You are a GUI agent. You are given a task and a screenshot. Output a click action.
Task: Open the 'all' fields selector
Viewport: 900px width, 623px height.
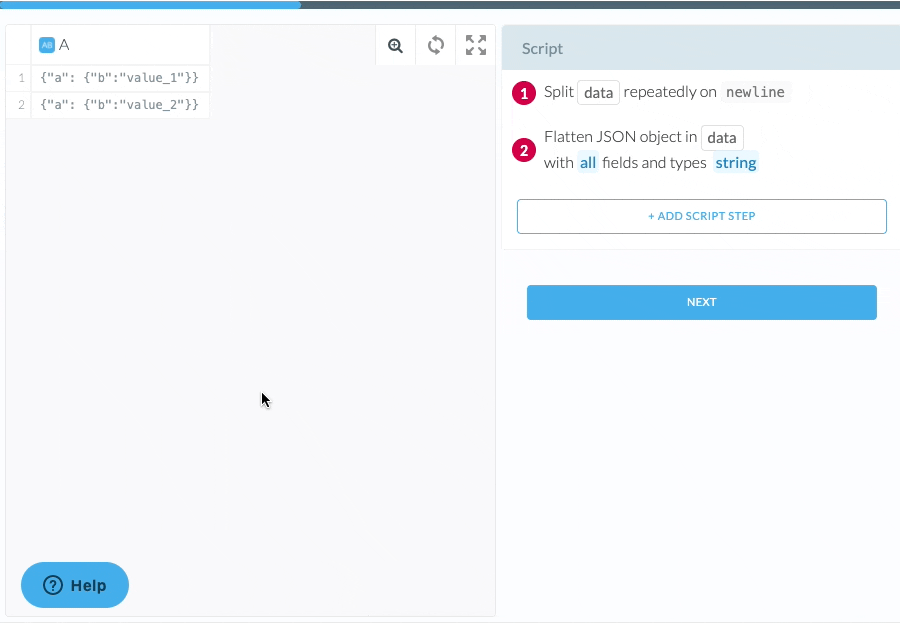click(x=587, y=163)
